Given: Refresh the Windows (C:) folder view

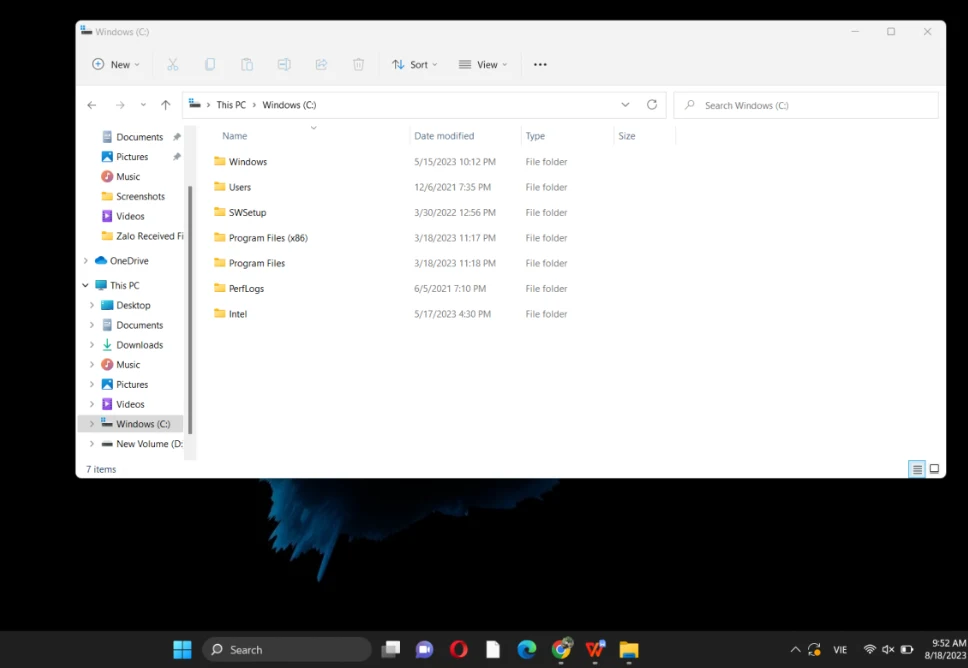Looking at the screenshot, I should (652, 104).
